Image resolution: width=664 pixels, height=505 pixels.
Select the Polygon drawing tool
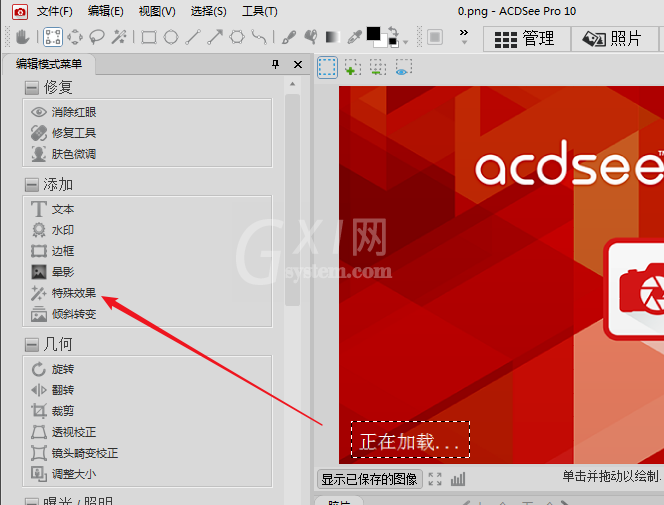coord(237,37)
